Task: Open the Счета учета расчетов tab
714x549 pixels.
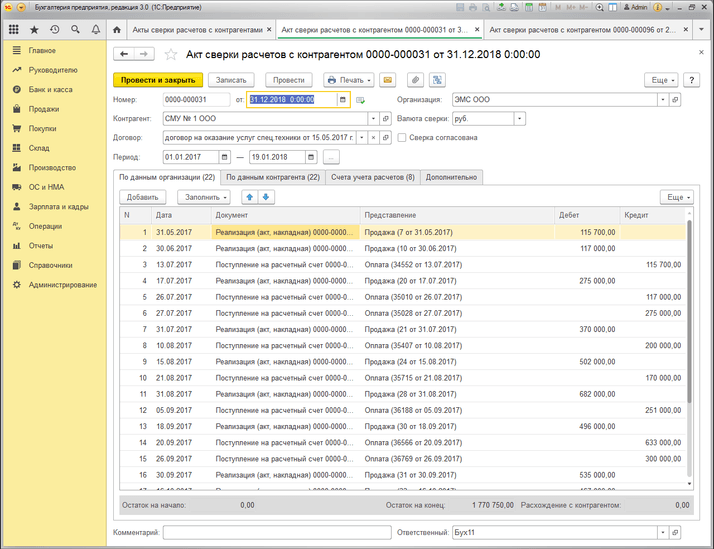Action: click(x=372, y=177)
